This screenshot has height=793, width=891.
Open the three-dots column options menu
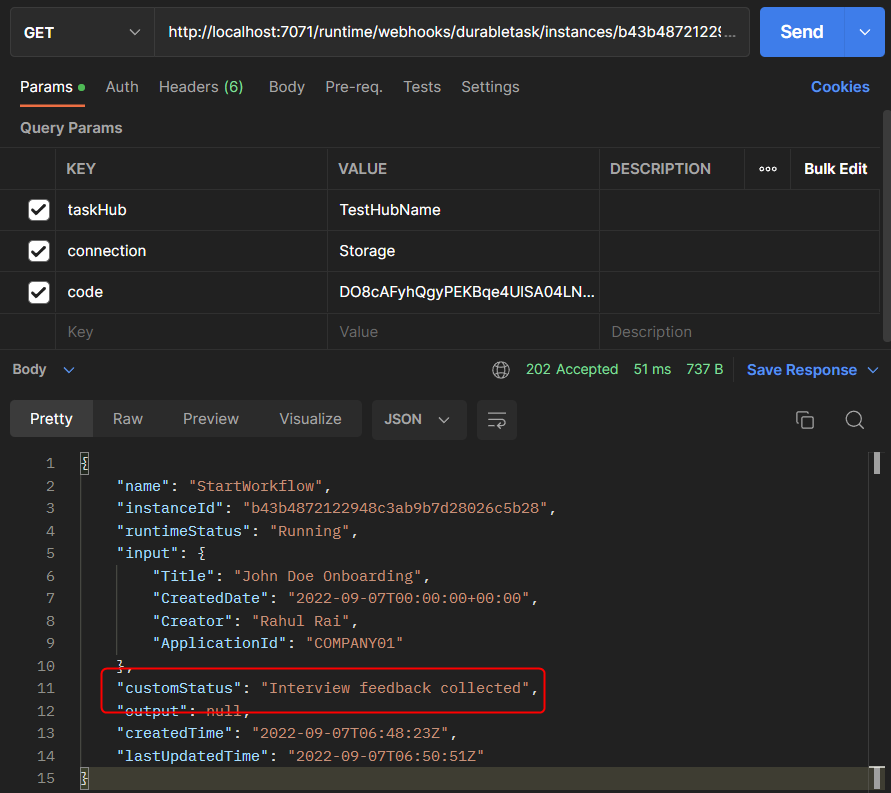click(x=768, y=169)
